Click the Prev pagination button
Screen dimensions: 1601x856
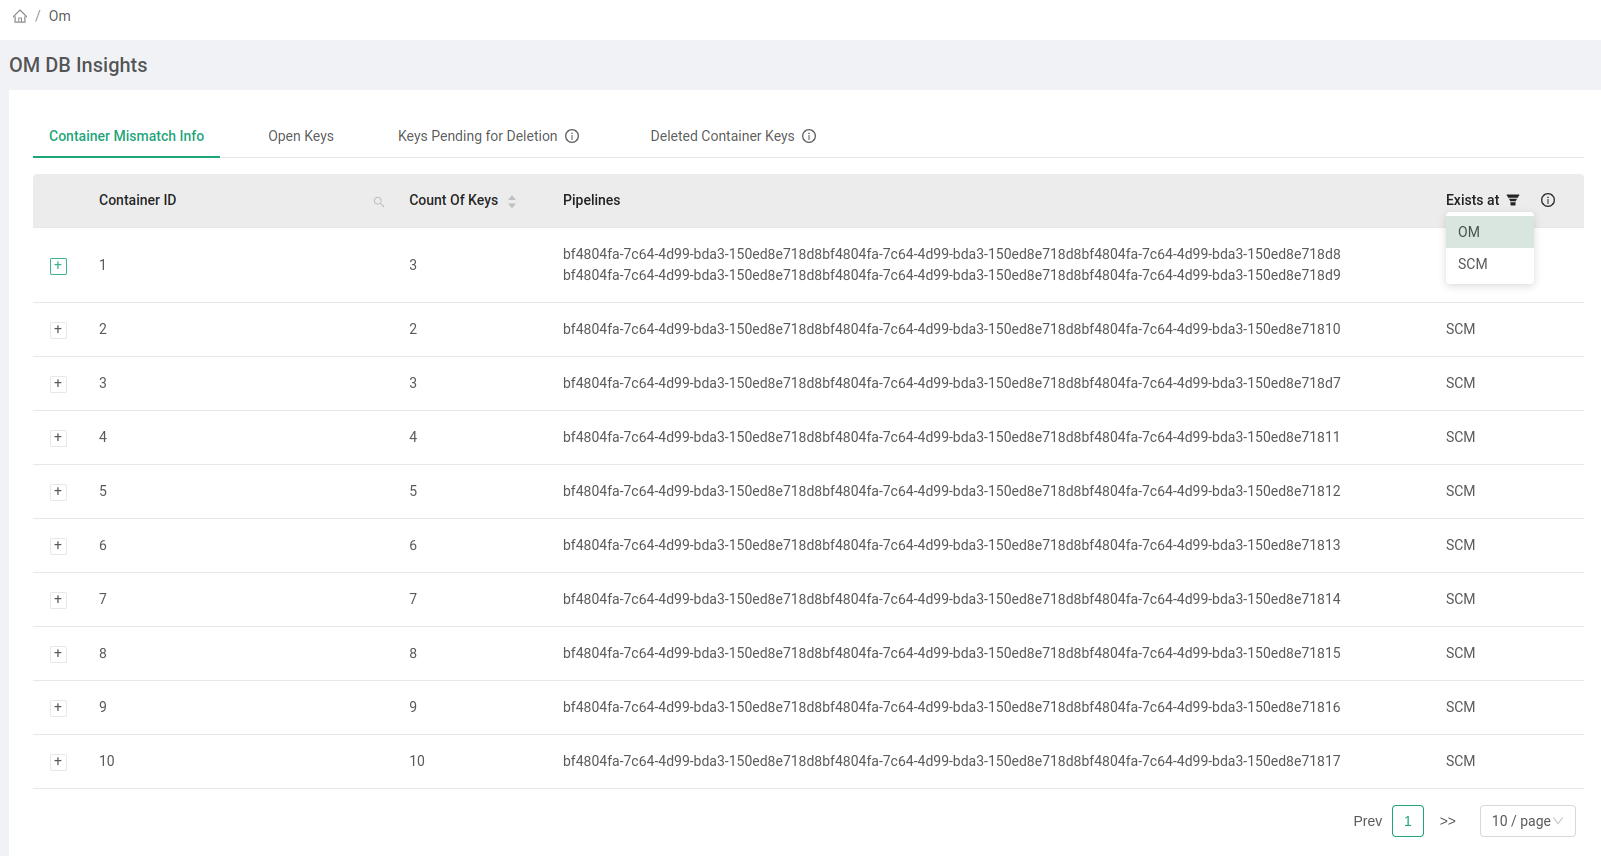[x=1367, y=821]
